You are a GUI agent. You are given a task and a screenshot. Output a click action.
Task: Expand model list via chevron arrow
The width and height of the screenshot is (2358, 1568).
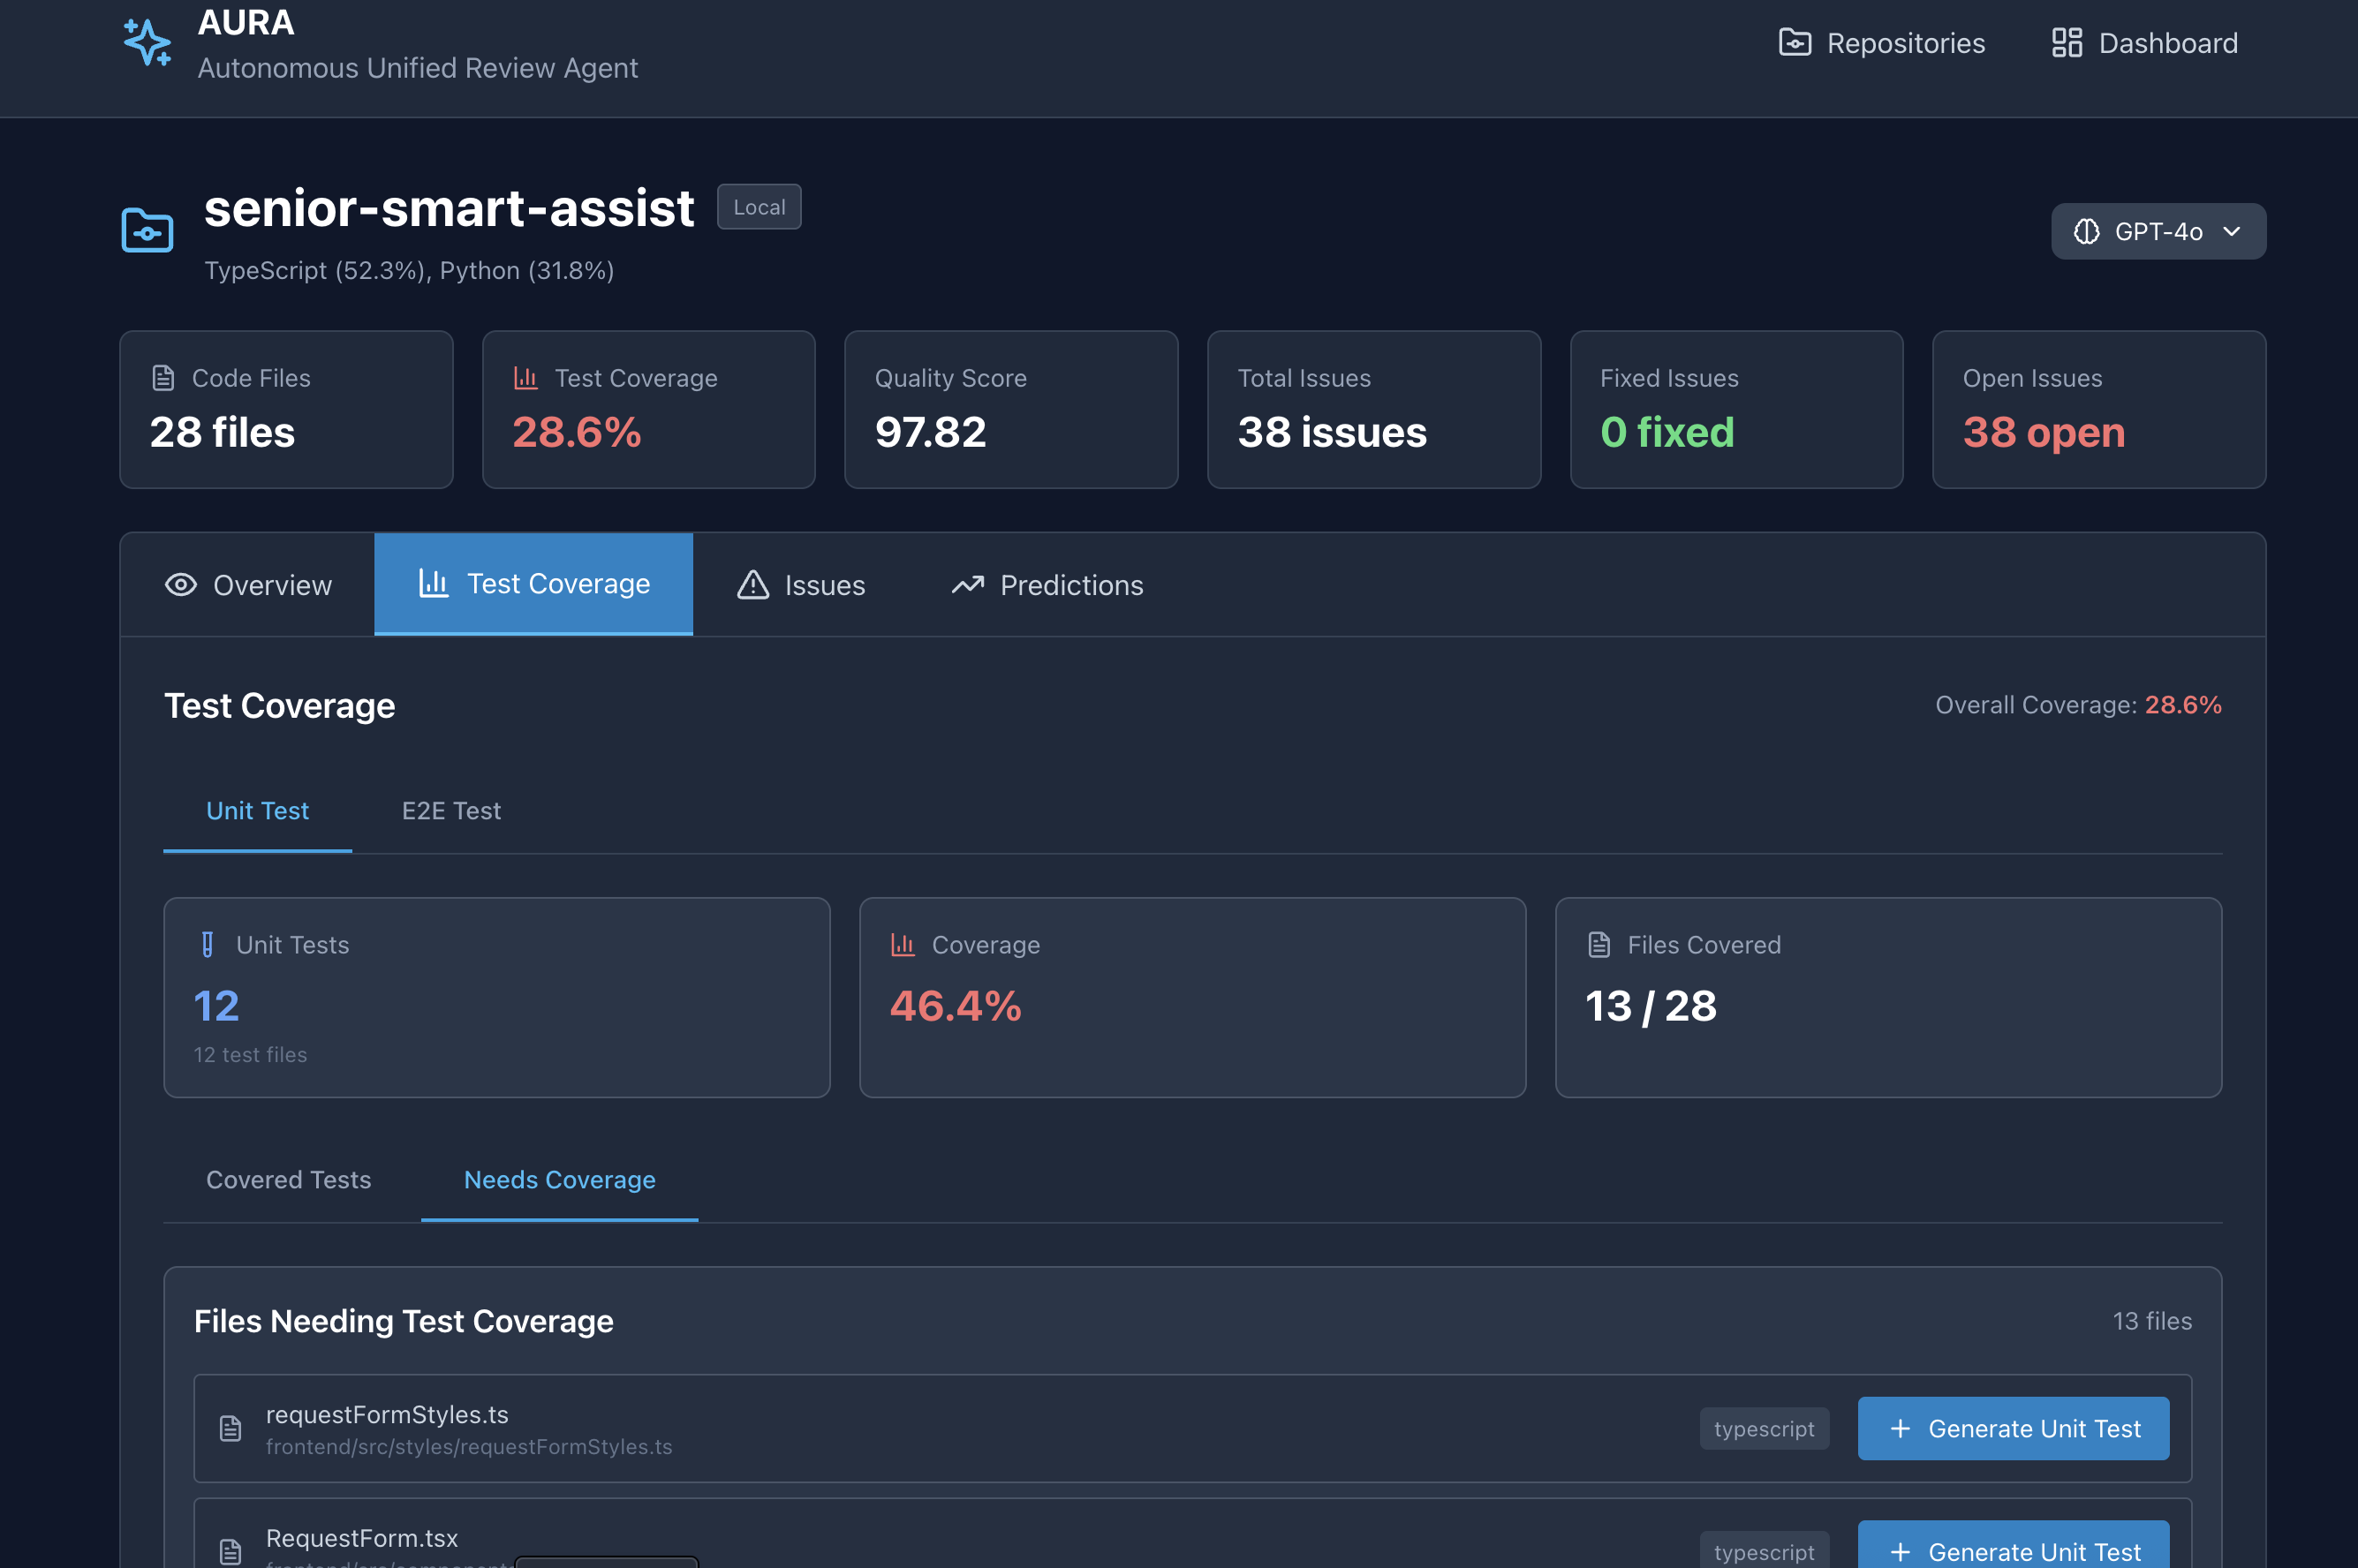pyautogui.click(x=2231, y=232)
